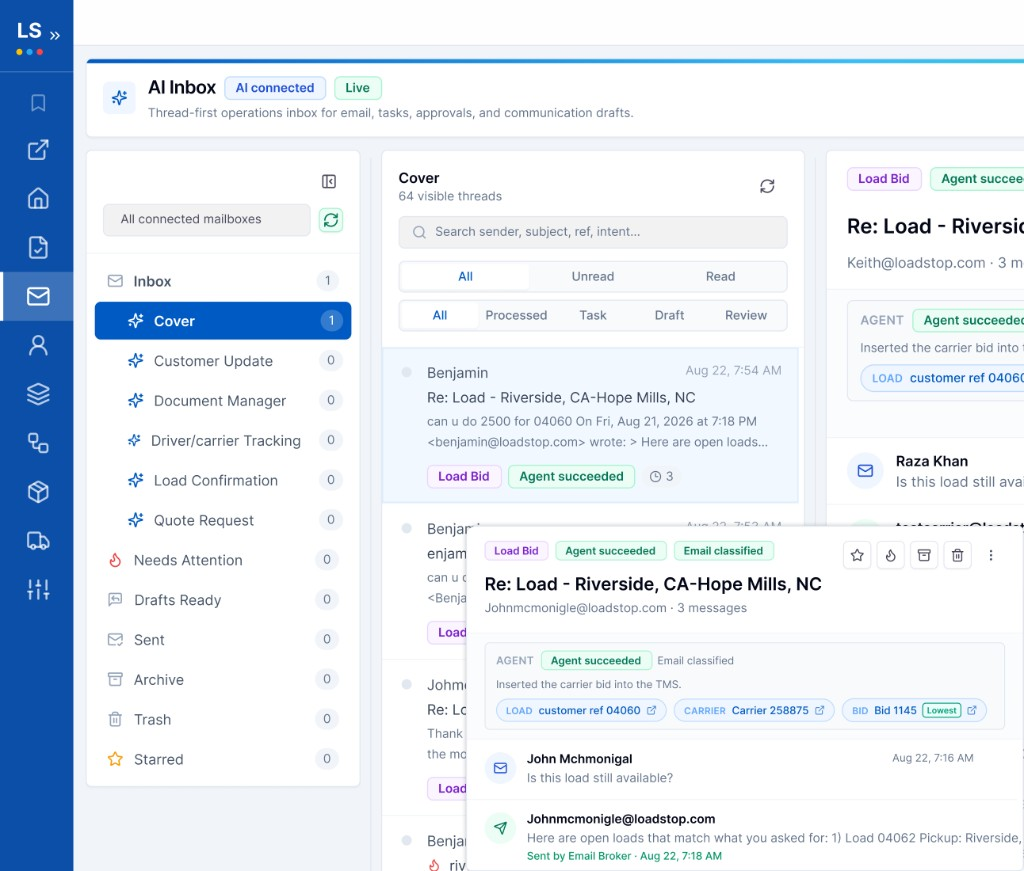
Task: Click the search sender, subject field
Action: coord(593,232)
